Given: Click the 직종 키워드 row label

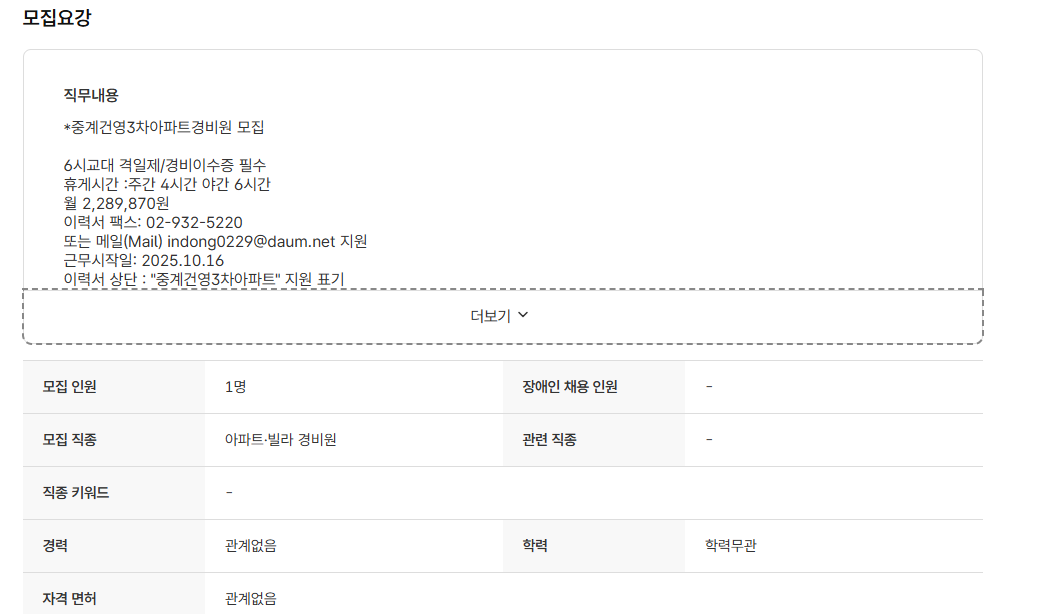Looking at the screenshot, I should (75, 492).
